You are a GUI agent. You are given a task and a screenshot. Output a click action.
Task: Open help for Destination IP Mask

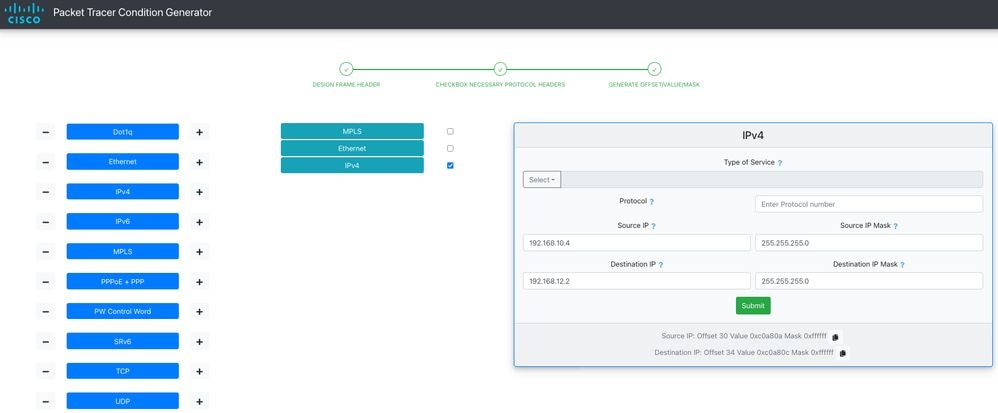902,265
